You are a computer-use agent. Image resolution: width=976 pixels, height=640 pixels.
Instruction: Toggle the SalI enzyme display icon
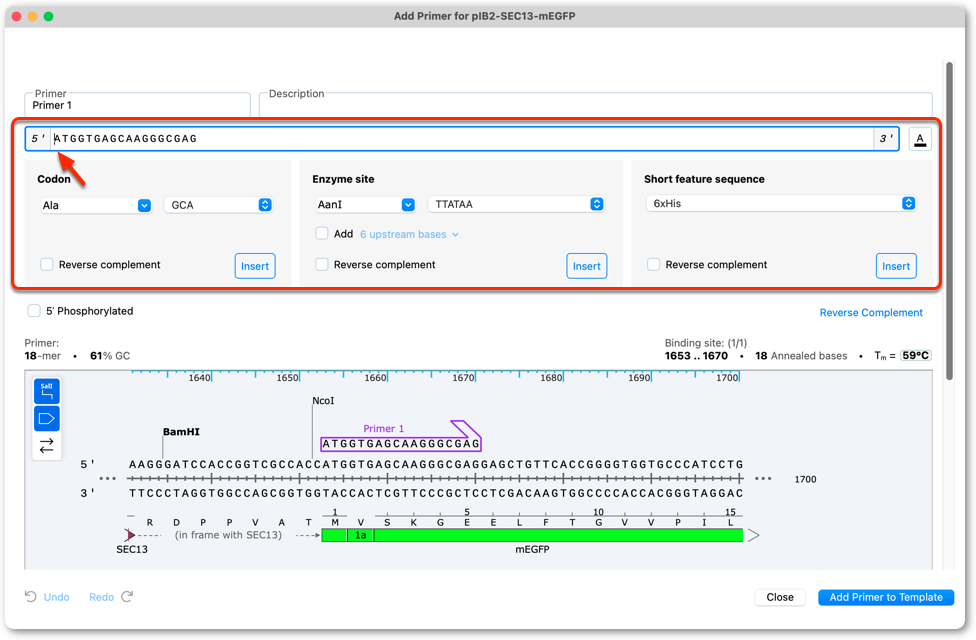(47, 391)
